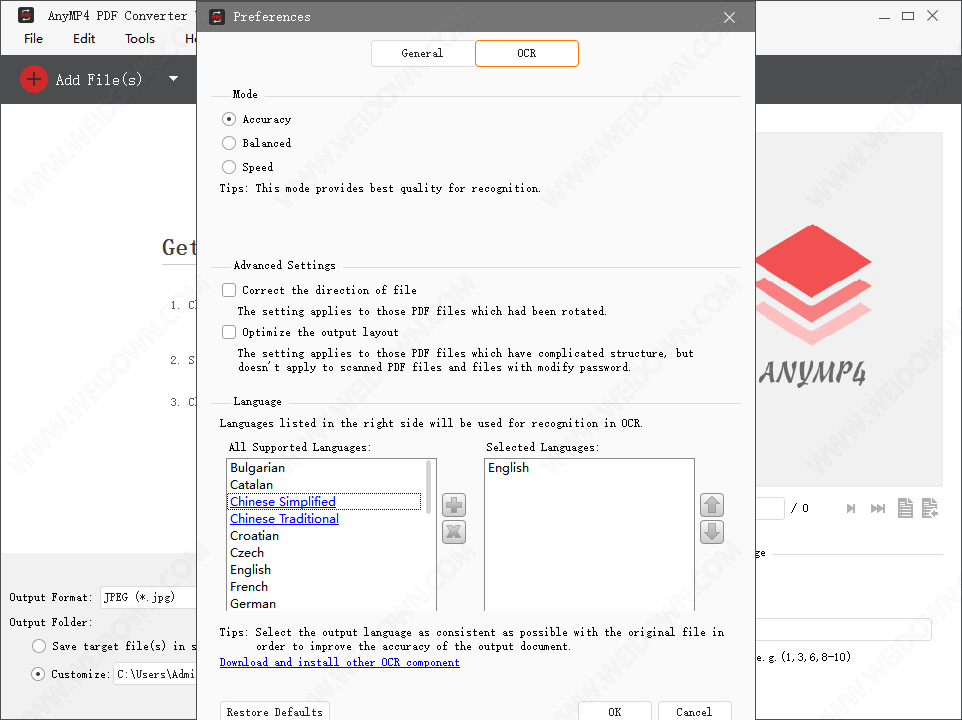
Task: Click the Preferences dialog title icon
Action: pyautogui.click(x=217, y=17)
